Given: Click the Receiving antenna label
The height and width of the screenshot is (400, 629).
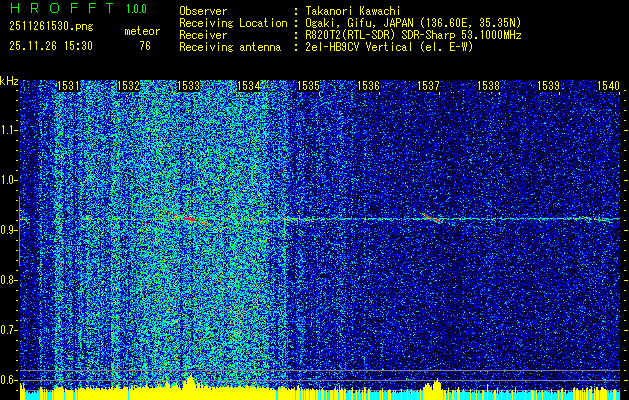Looking at the screenshot, I should [x=230, y=47].
